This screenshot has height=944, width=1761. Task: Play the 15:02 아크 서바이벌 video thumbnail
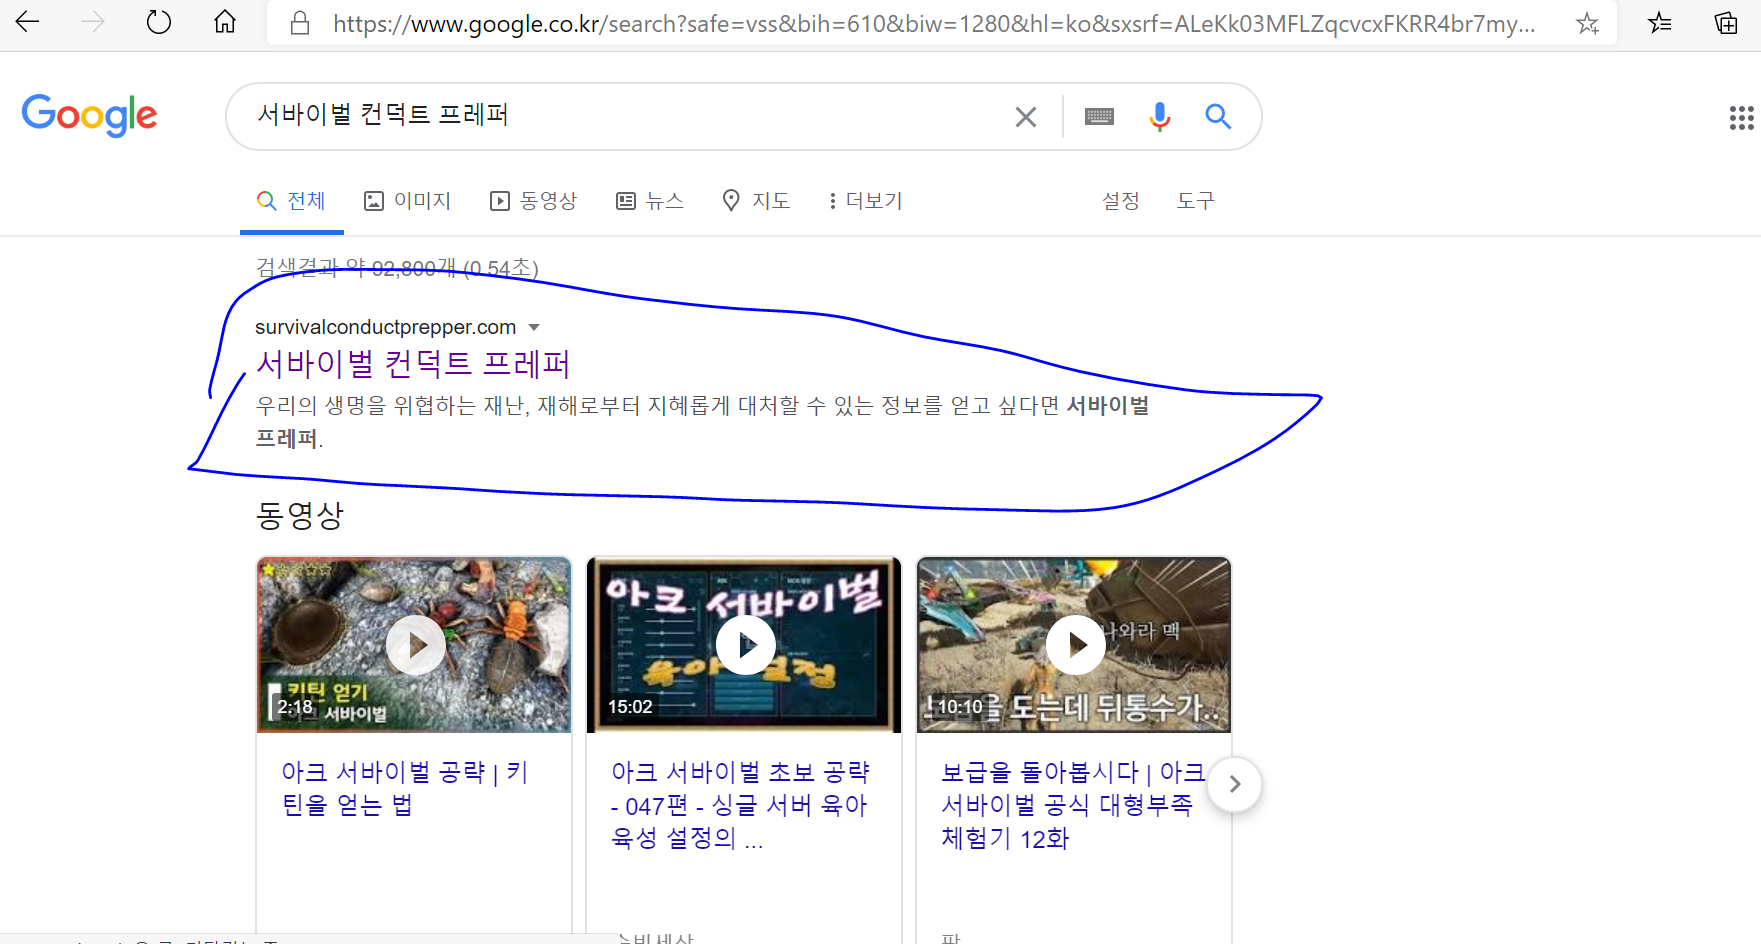pyautogui.click(x=744, y=645)
